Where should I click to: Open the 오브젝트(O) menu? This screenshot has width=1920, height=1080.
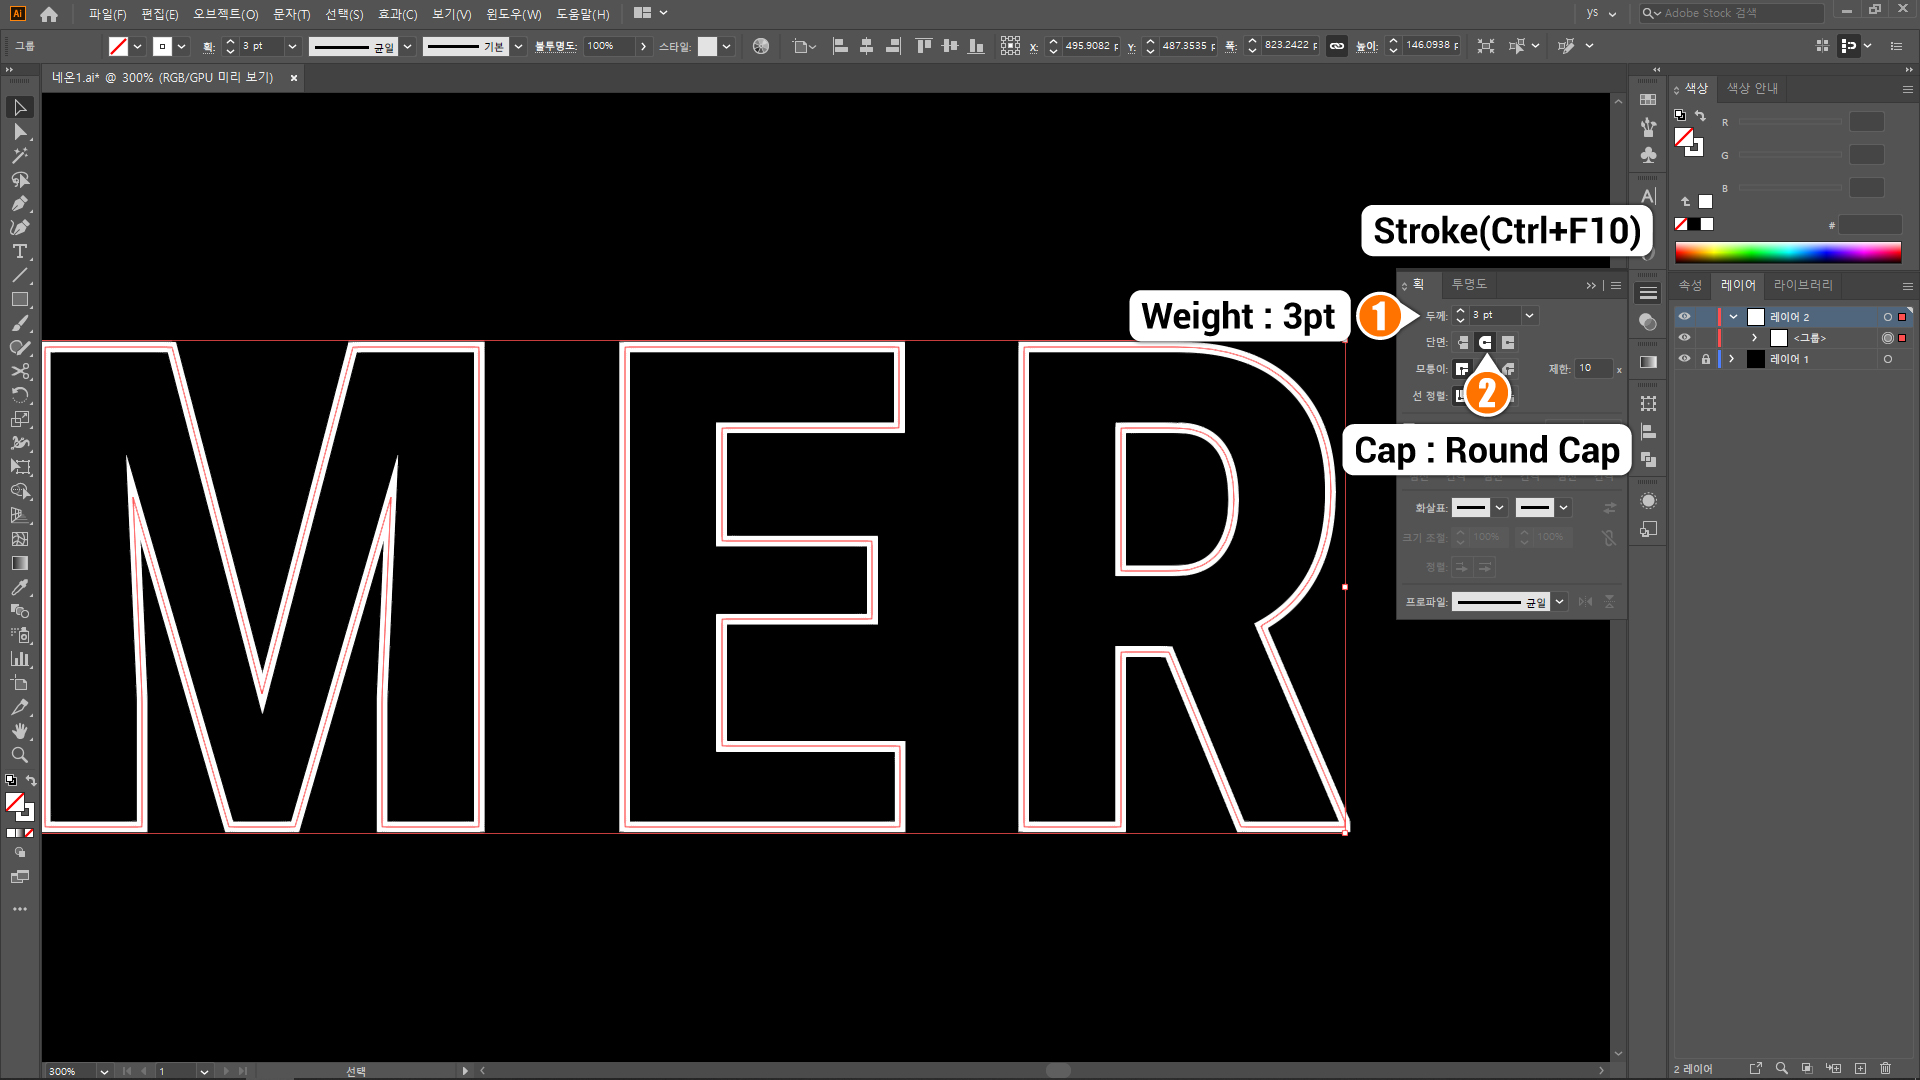click(225, 14)
